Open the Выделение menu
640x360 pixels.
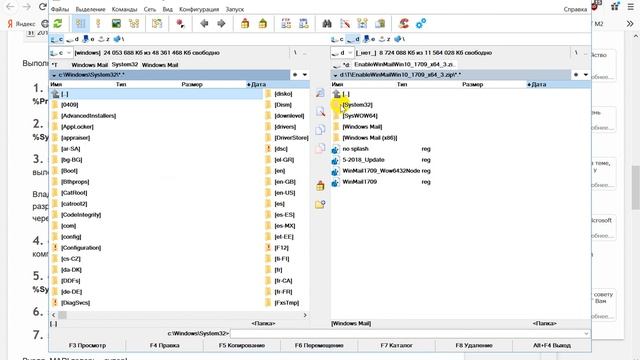91,9
